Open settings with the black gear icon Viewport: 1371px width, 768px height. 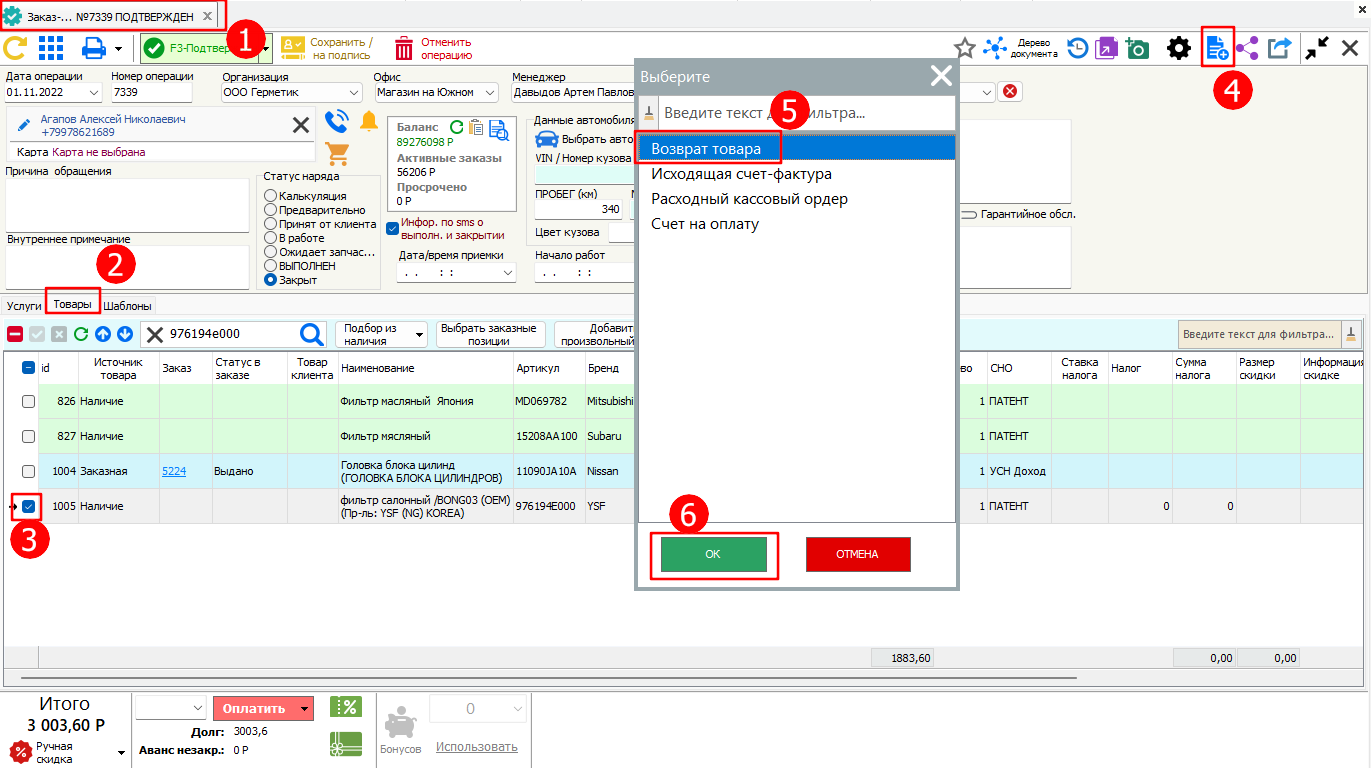[1179, 48]
